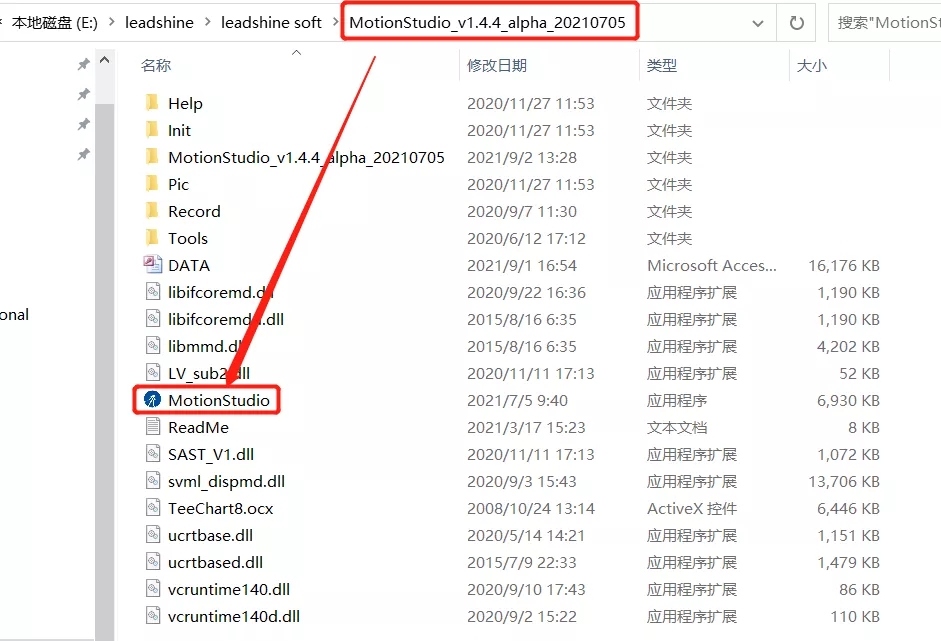Refresh the folder with the refresh button

click(796, 23)
